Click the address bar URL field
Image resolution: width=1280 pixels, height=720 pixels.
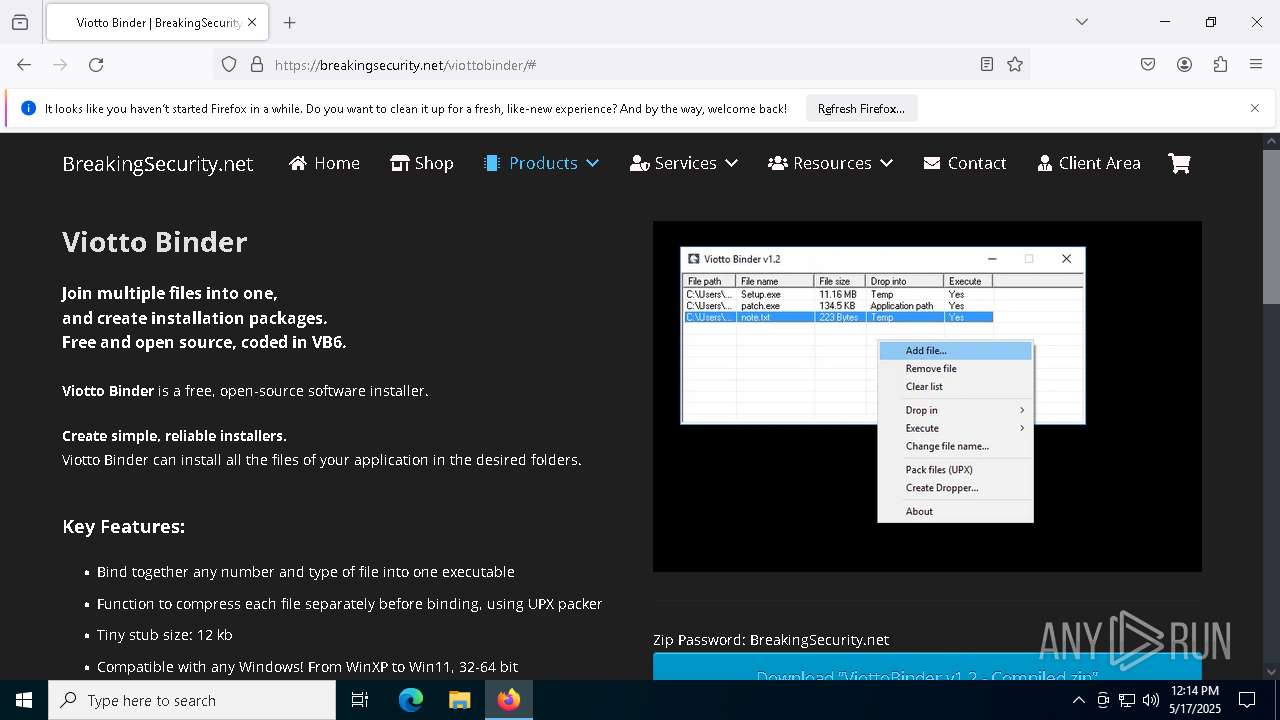coord(620,64)
